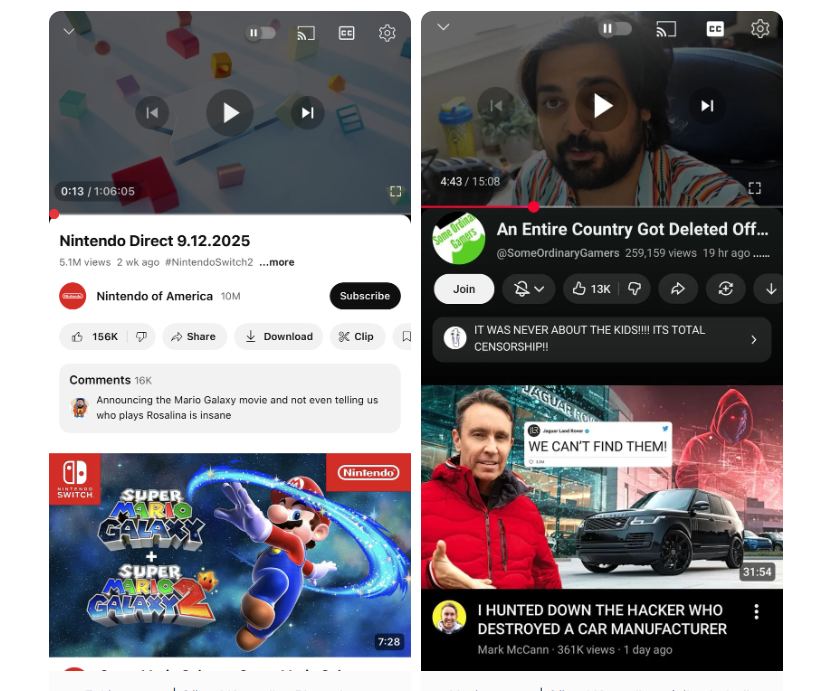Like the video with 13K thumbs up

(591, 289)
